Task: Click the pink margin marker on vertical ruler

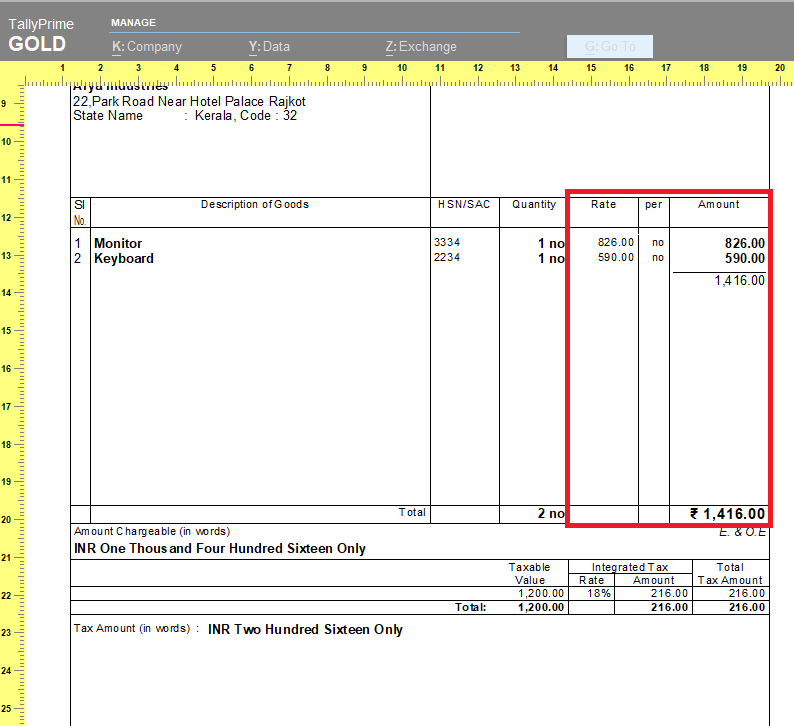Action: coord(10,125)
